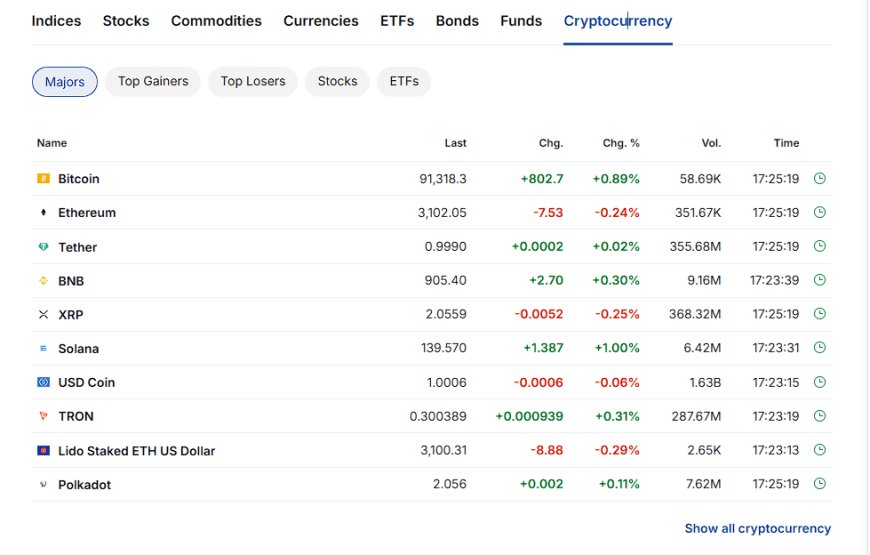Screen dimensions: 870x555
Task: Open the XRP name link
Action: (x=71, y=315)
